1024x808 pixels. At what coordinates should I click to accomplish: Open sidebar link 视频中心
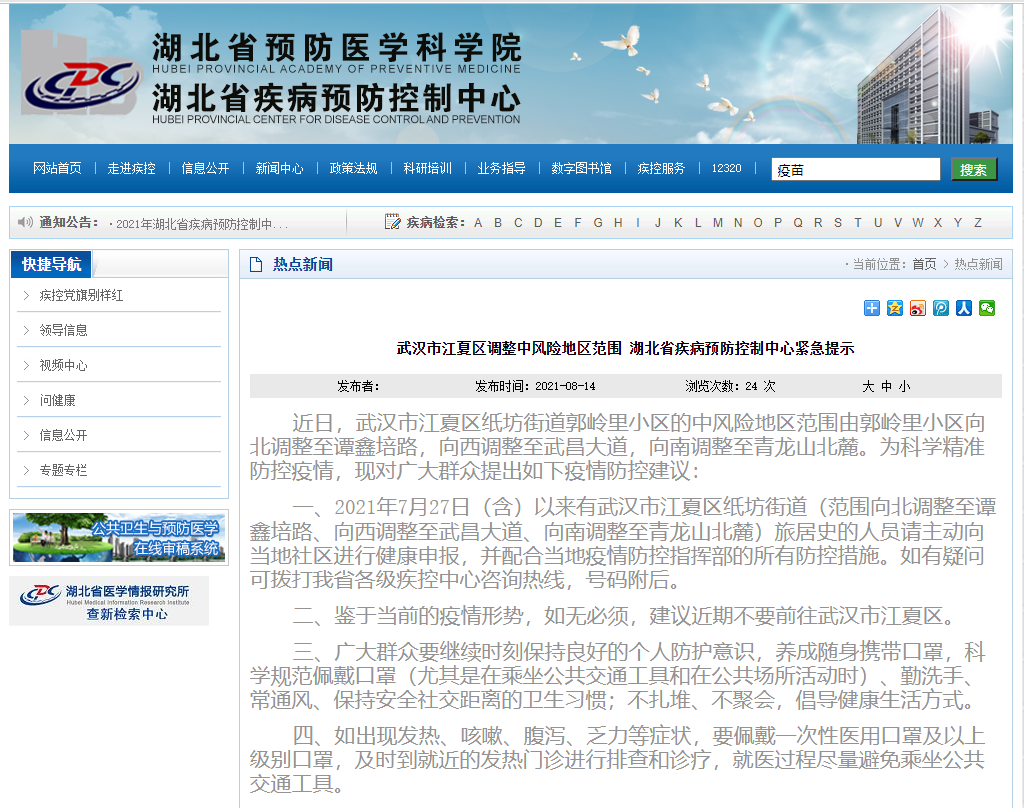pos(63,365)
